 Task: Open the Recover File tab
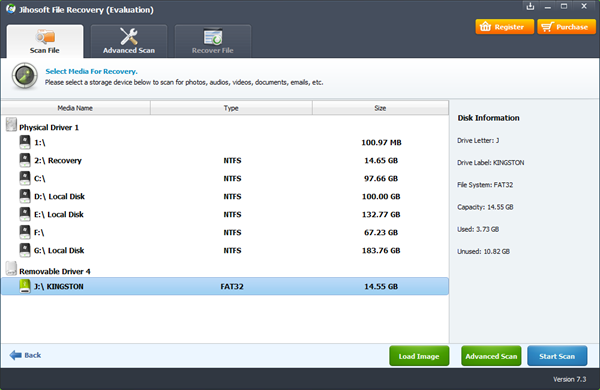[x=213, y=41]
